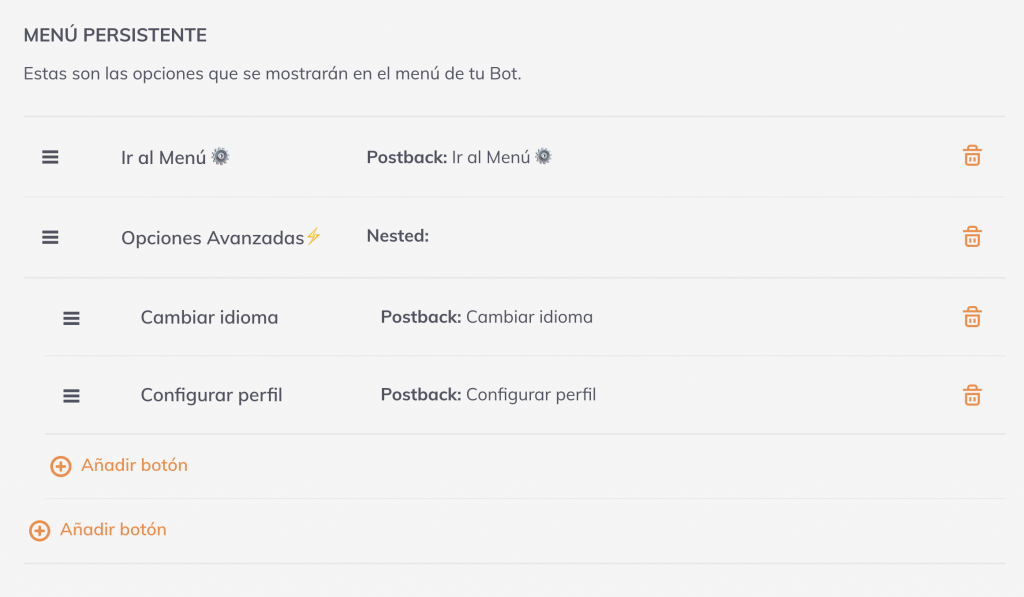Screen dimensions: 1024x597
Task: Remove the Cambiar idioma button
Action: click(x=971, y=317)
